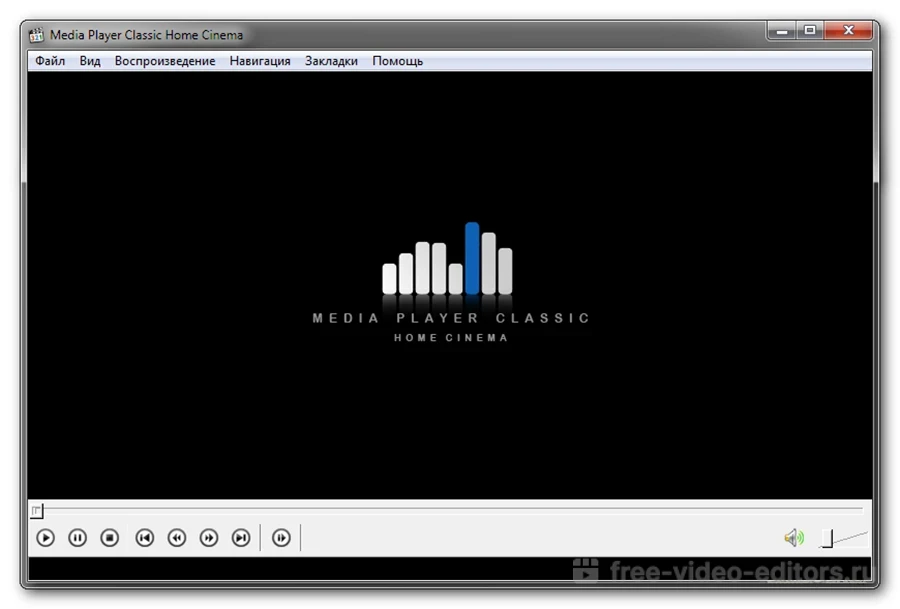Minimize the Media Player Classic window
Image resolution: width=900 pixels, height=609 pixels.
point(781,30)
